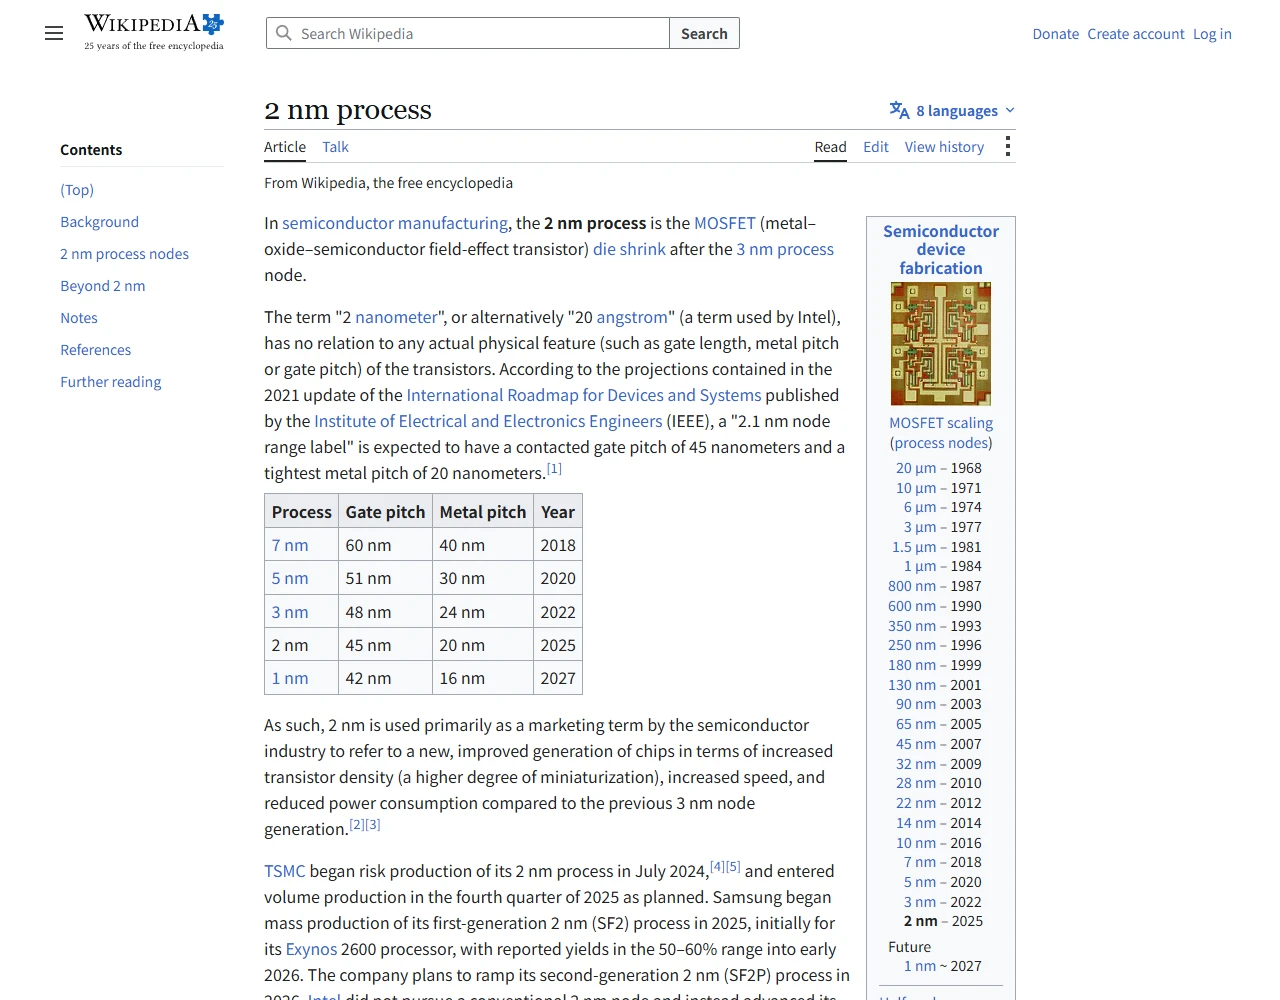Click the Log in link

point(1212,34)
